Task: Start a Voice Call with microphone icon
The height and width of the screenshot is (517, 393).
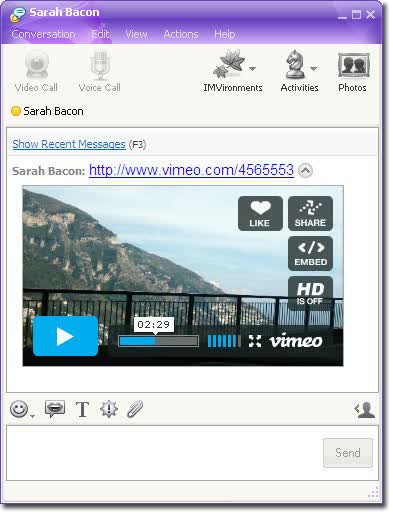Action: [100, 65]
